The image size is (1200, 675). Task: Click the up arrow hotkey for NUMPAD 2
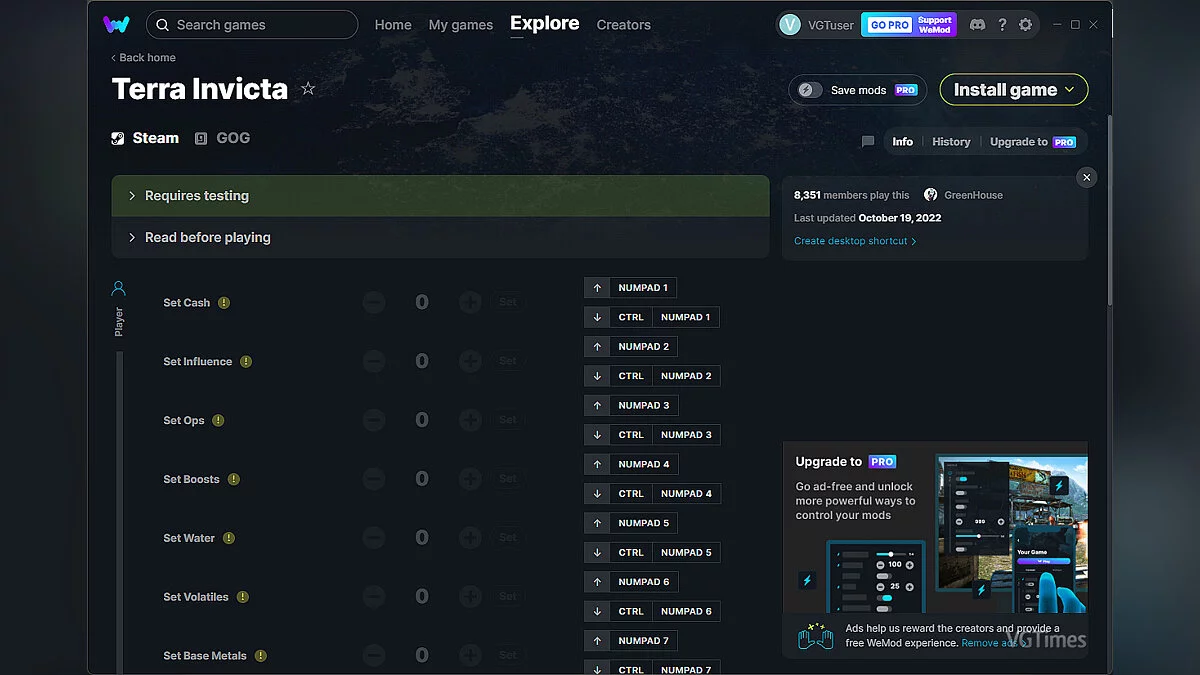pos(597,347)
